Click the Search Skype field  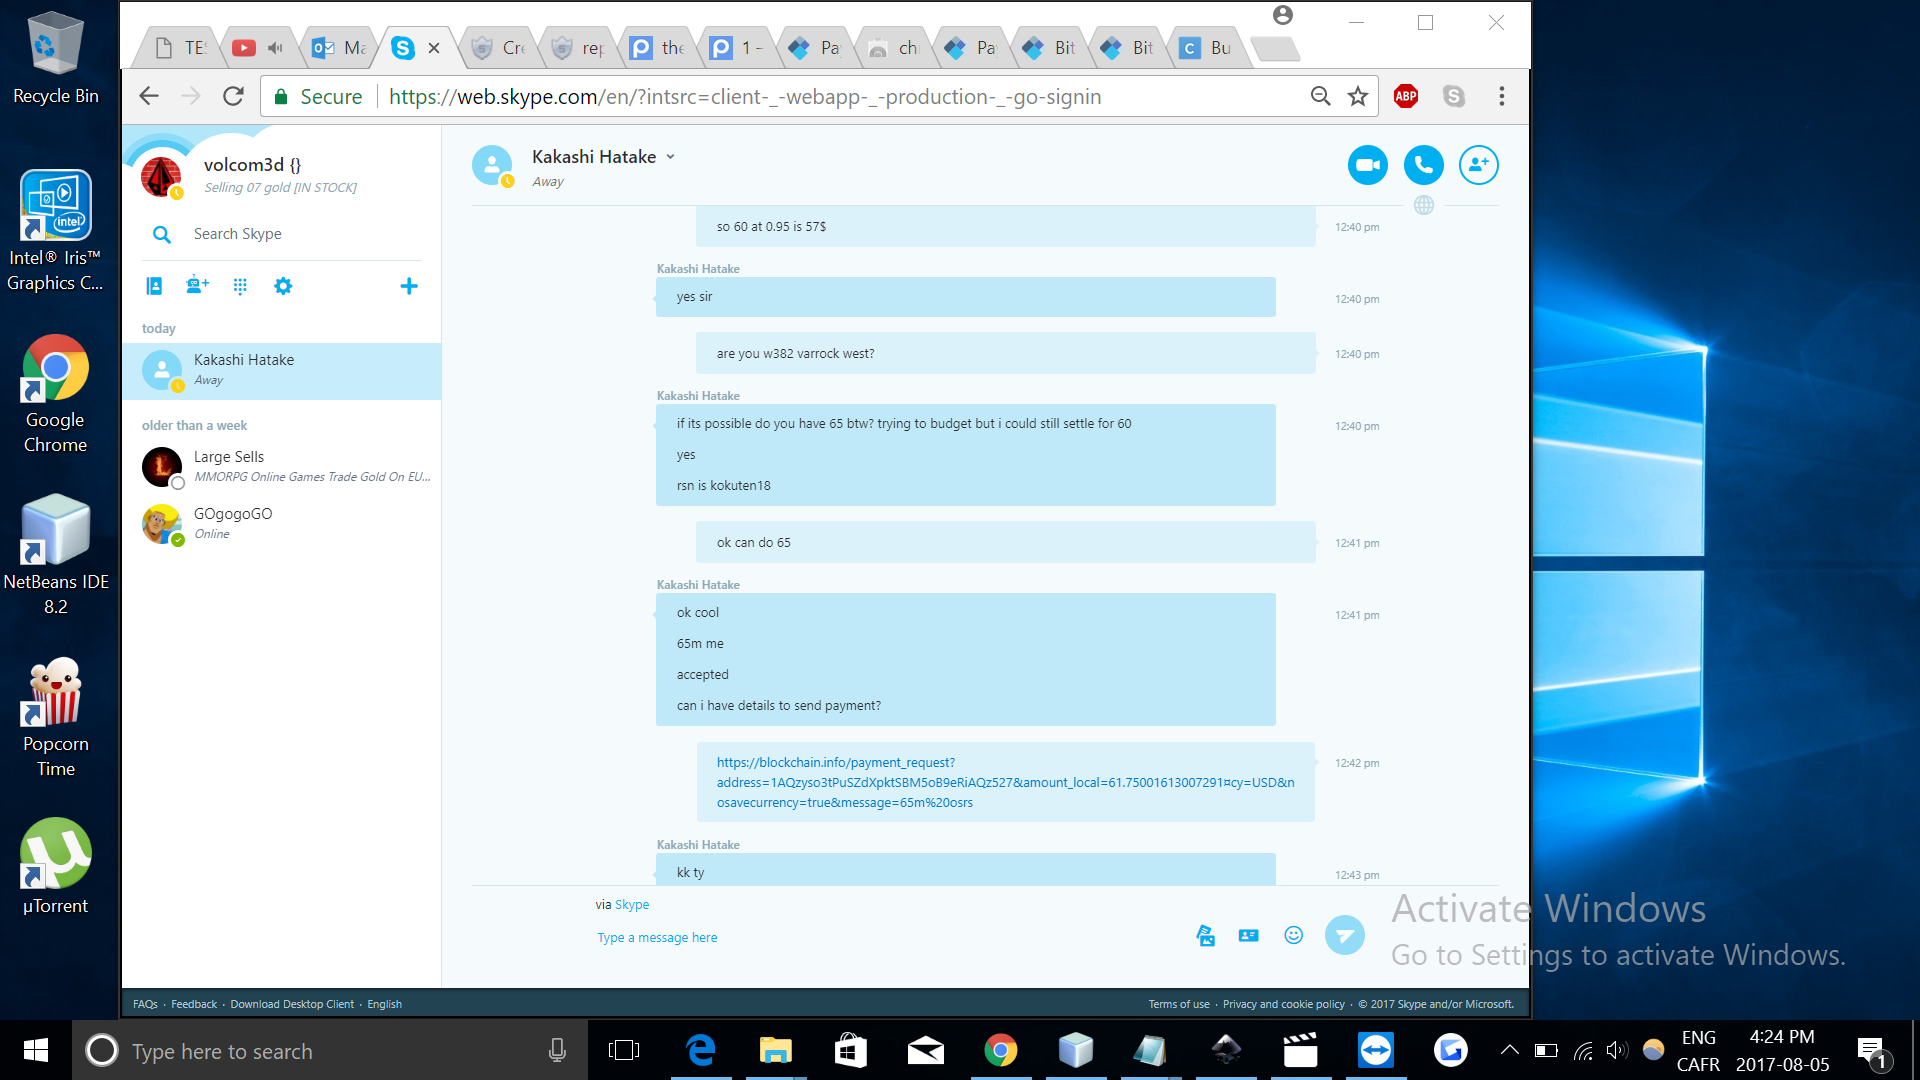point(238,234)
